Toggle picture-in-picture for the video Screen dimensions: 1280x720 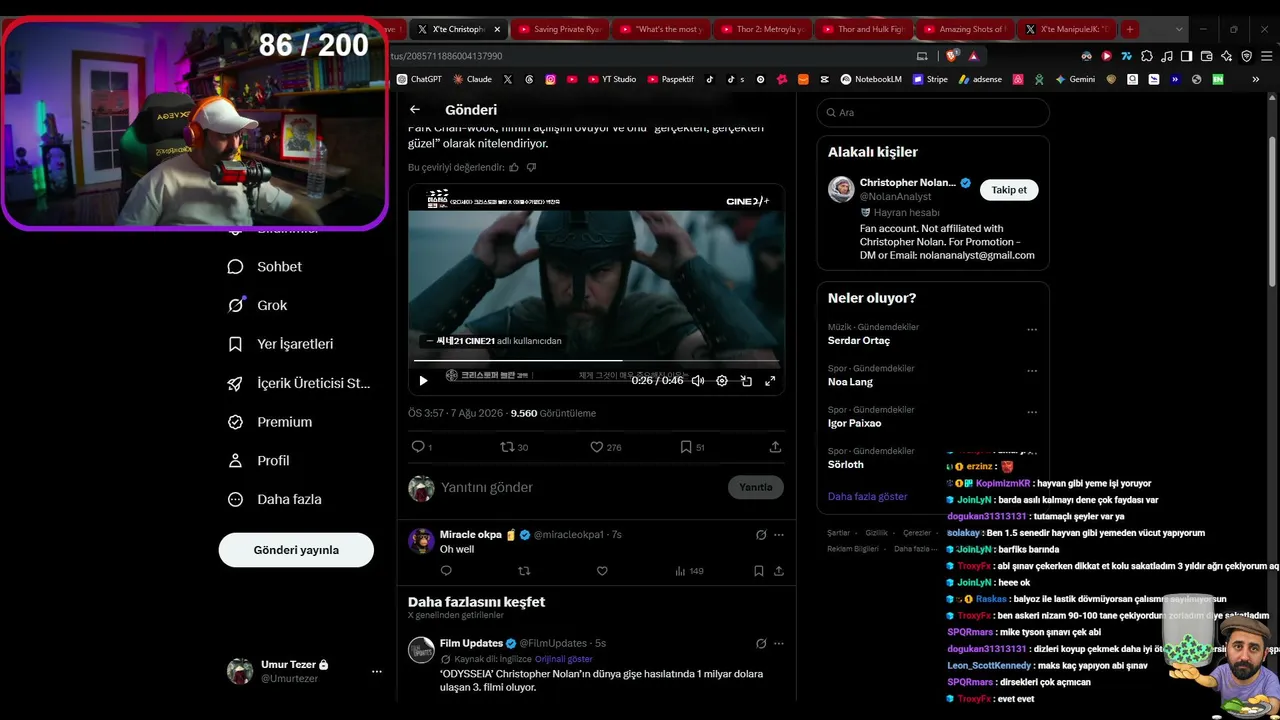point(746,381)
